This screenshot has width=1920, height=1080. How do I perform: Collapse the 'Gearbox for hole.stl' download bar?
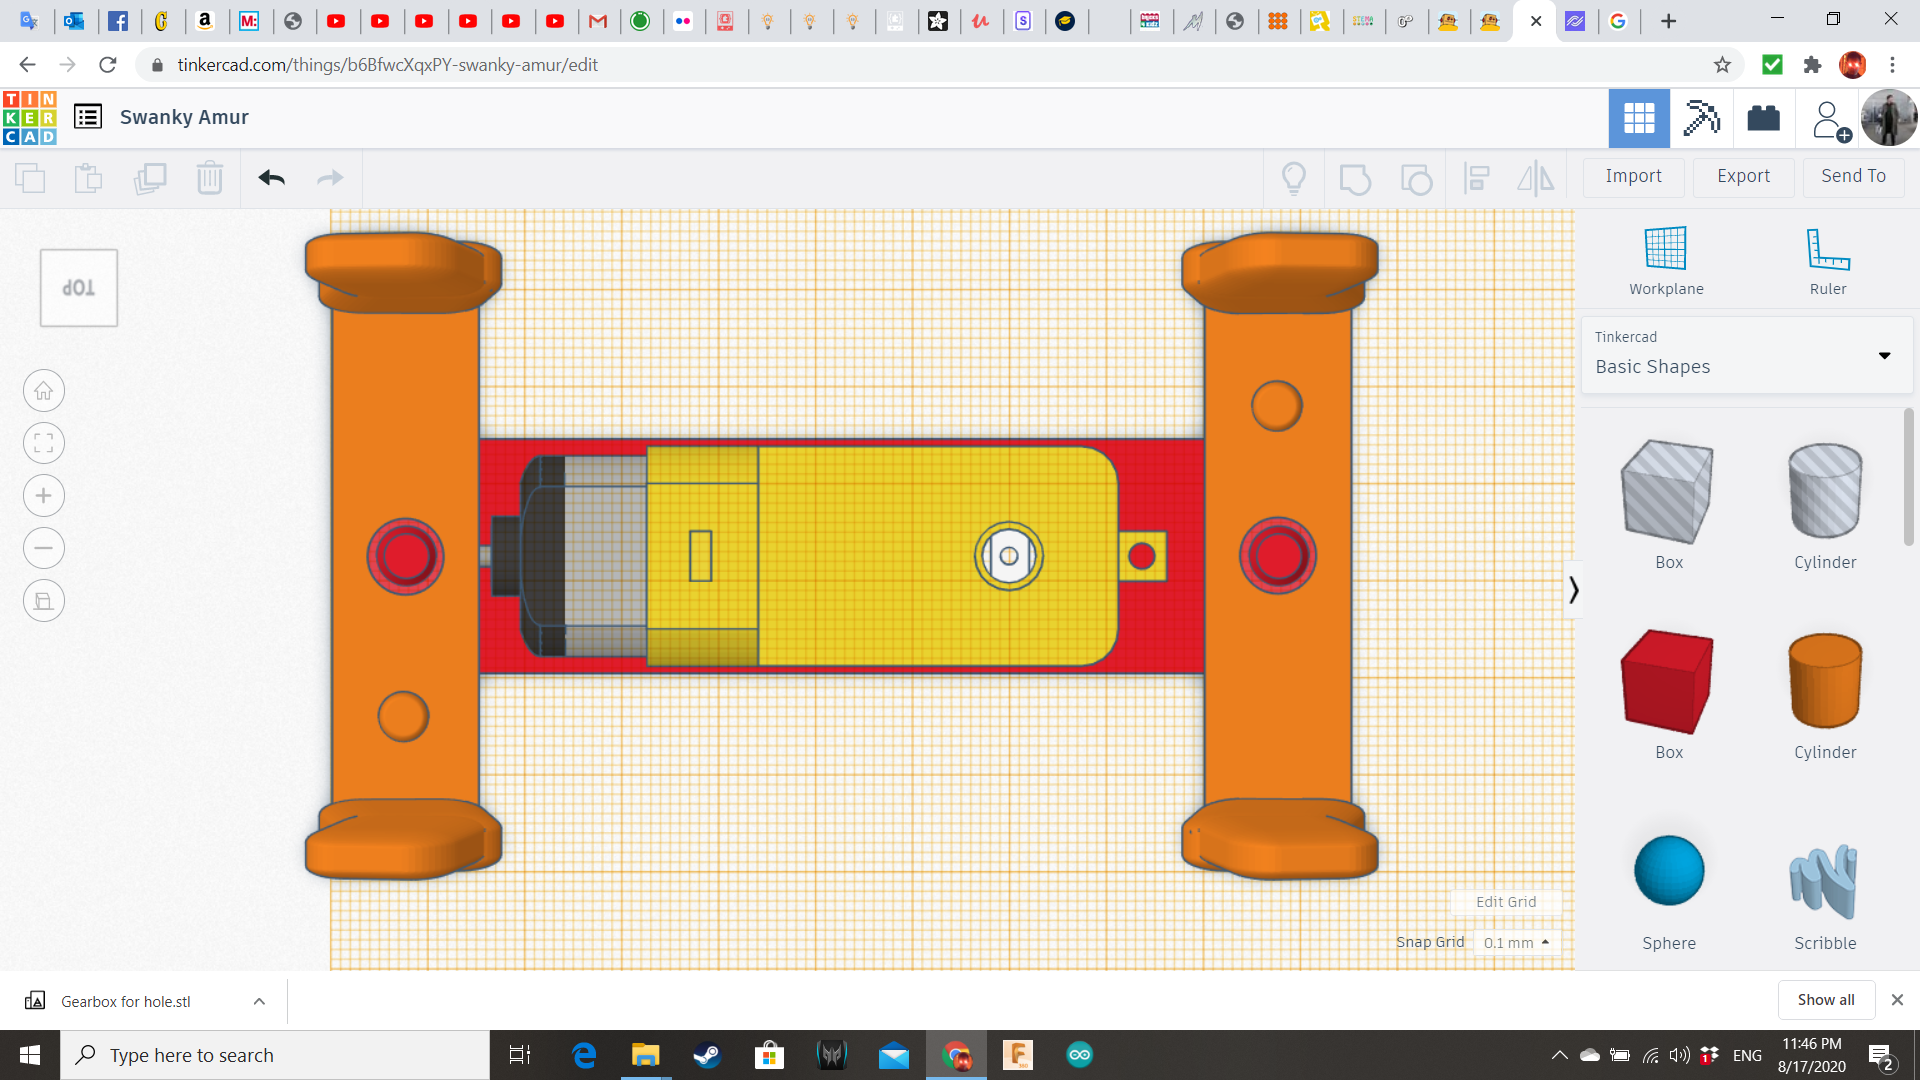[258, 1000]
